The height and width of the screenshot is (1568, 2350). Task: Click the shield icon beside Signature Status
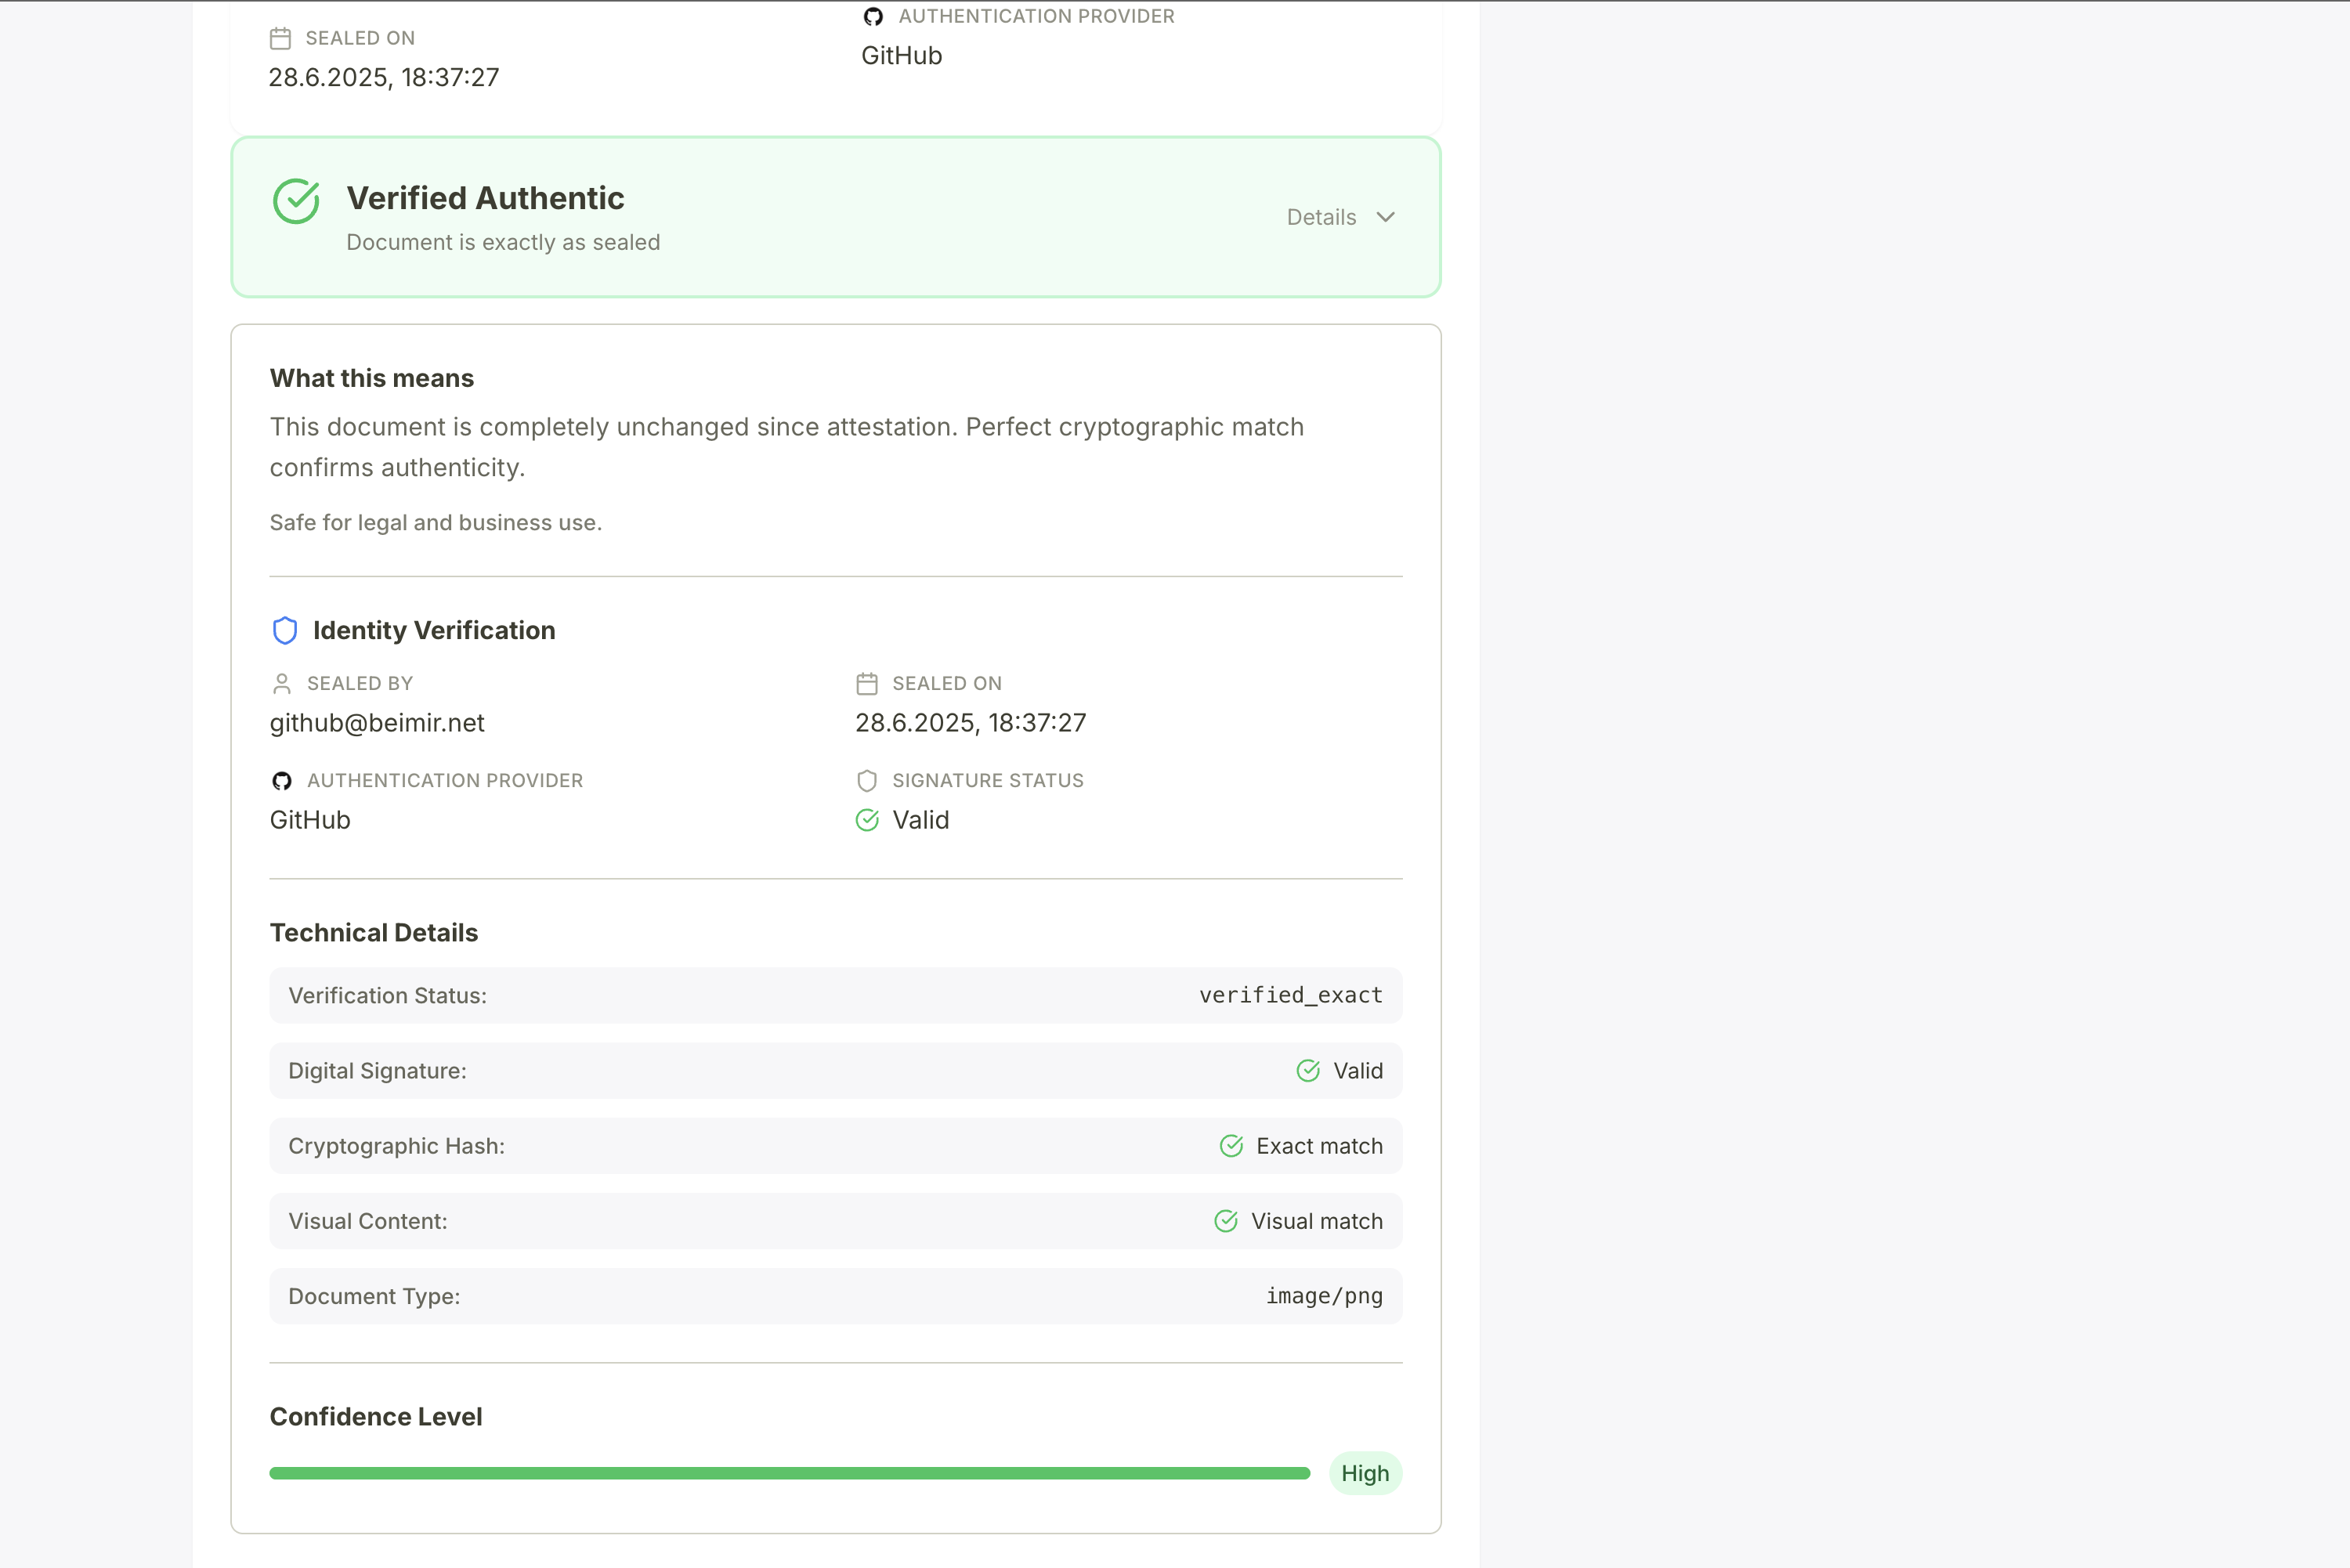tap(867, 781)
